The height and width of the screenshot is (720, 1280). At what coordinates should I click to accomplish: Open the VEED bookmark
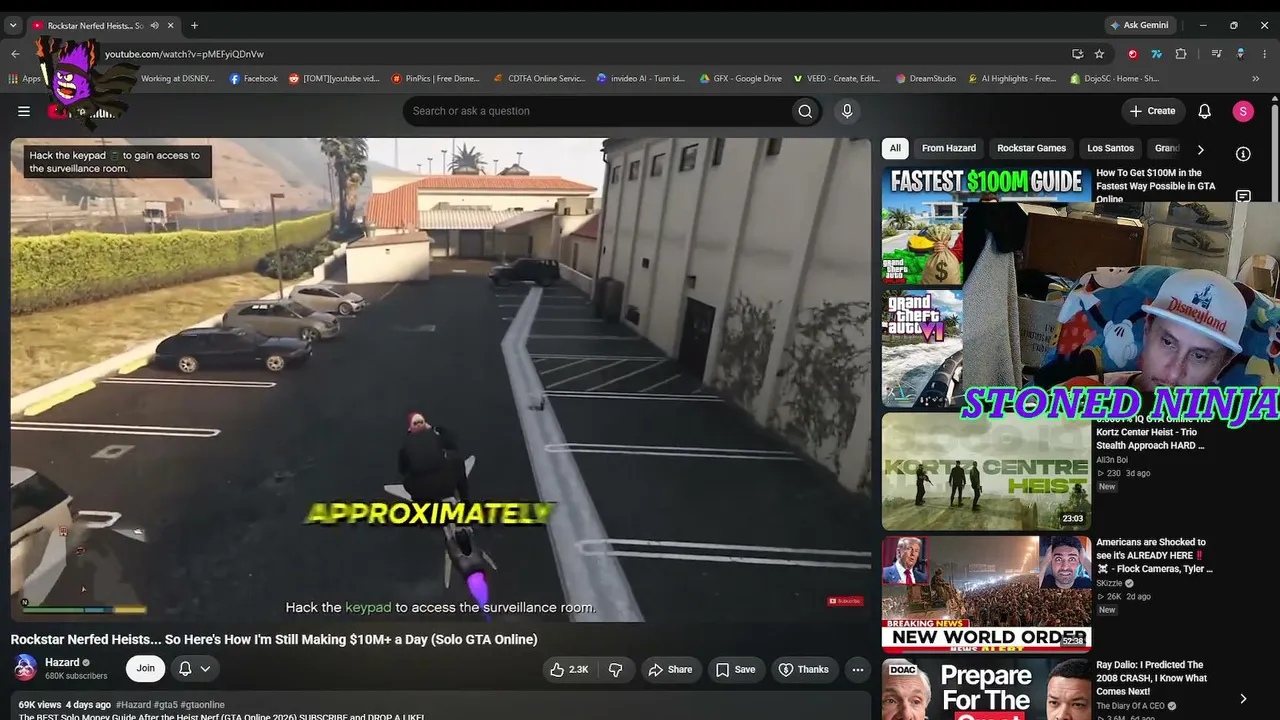pos(837,78)
